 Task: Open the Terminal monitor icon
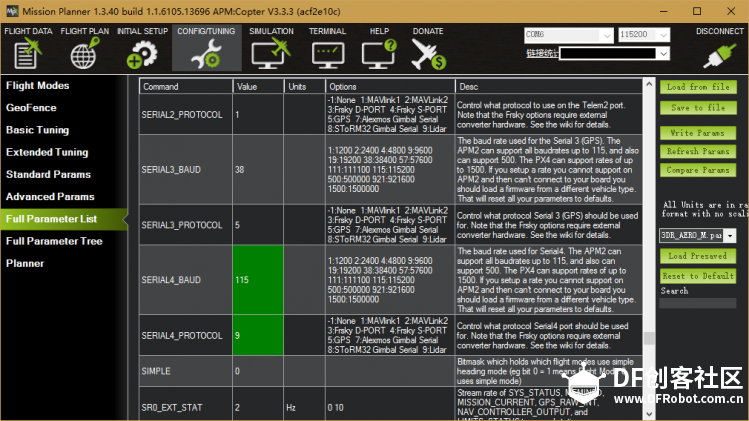[327, 54]
